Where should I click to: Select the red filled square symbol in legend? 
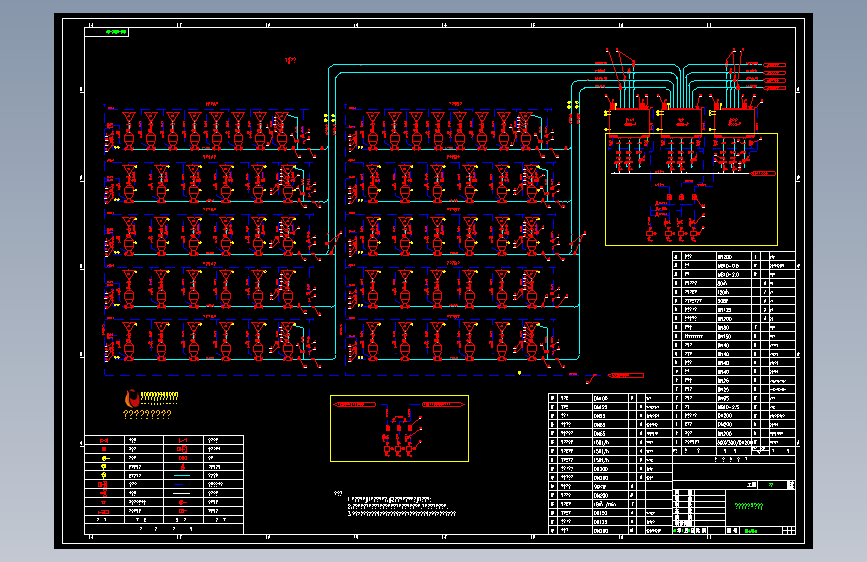[x=103, y=449]
